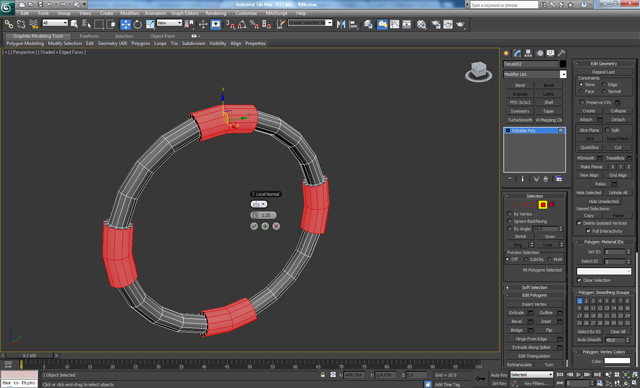Toggle the Angle Snap button

(242, 24)
